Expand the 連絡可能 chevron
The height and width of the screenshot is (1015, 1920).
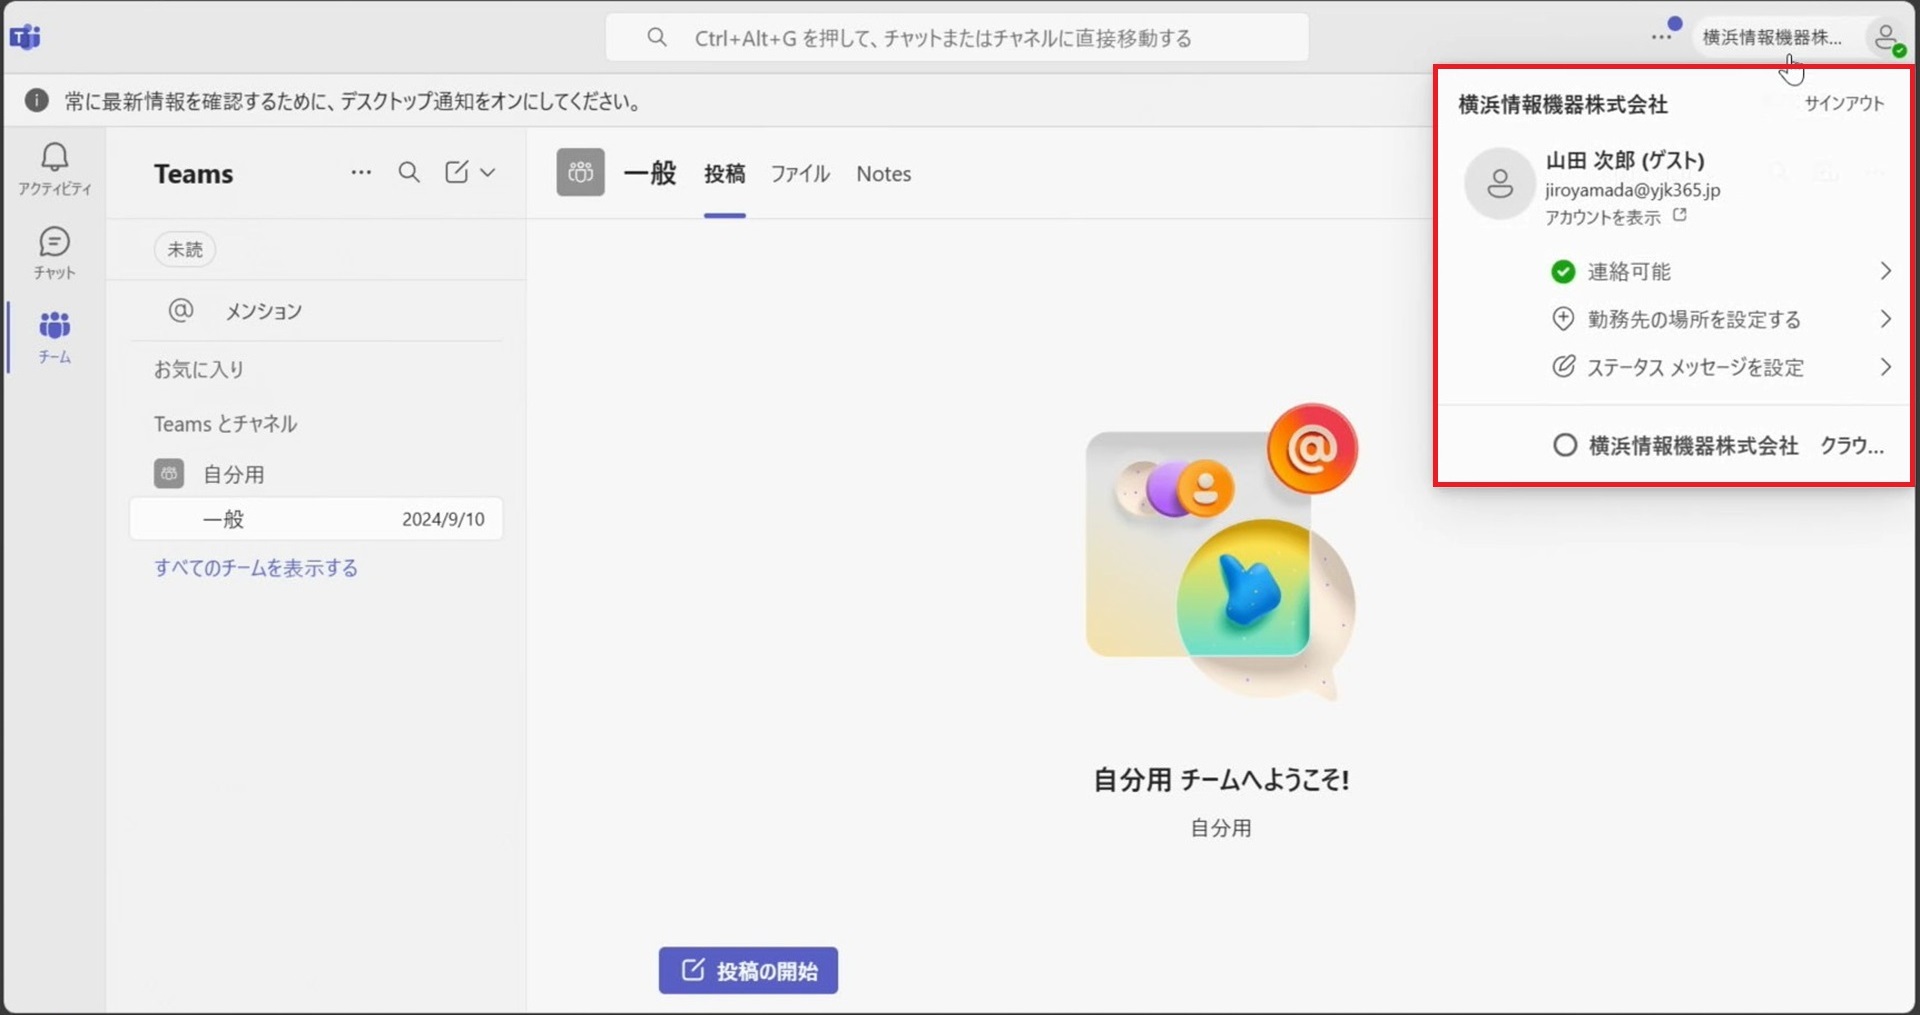pos(1886,271)
